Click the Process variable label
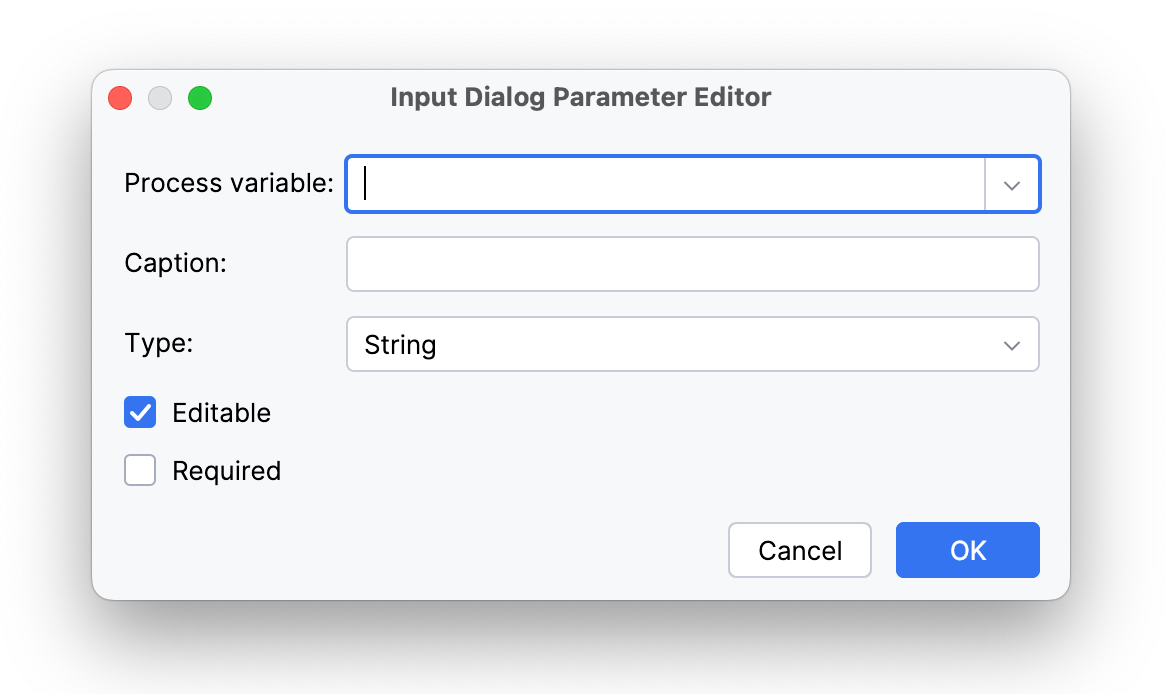 tap(229, 183)
